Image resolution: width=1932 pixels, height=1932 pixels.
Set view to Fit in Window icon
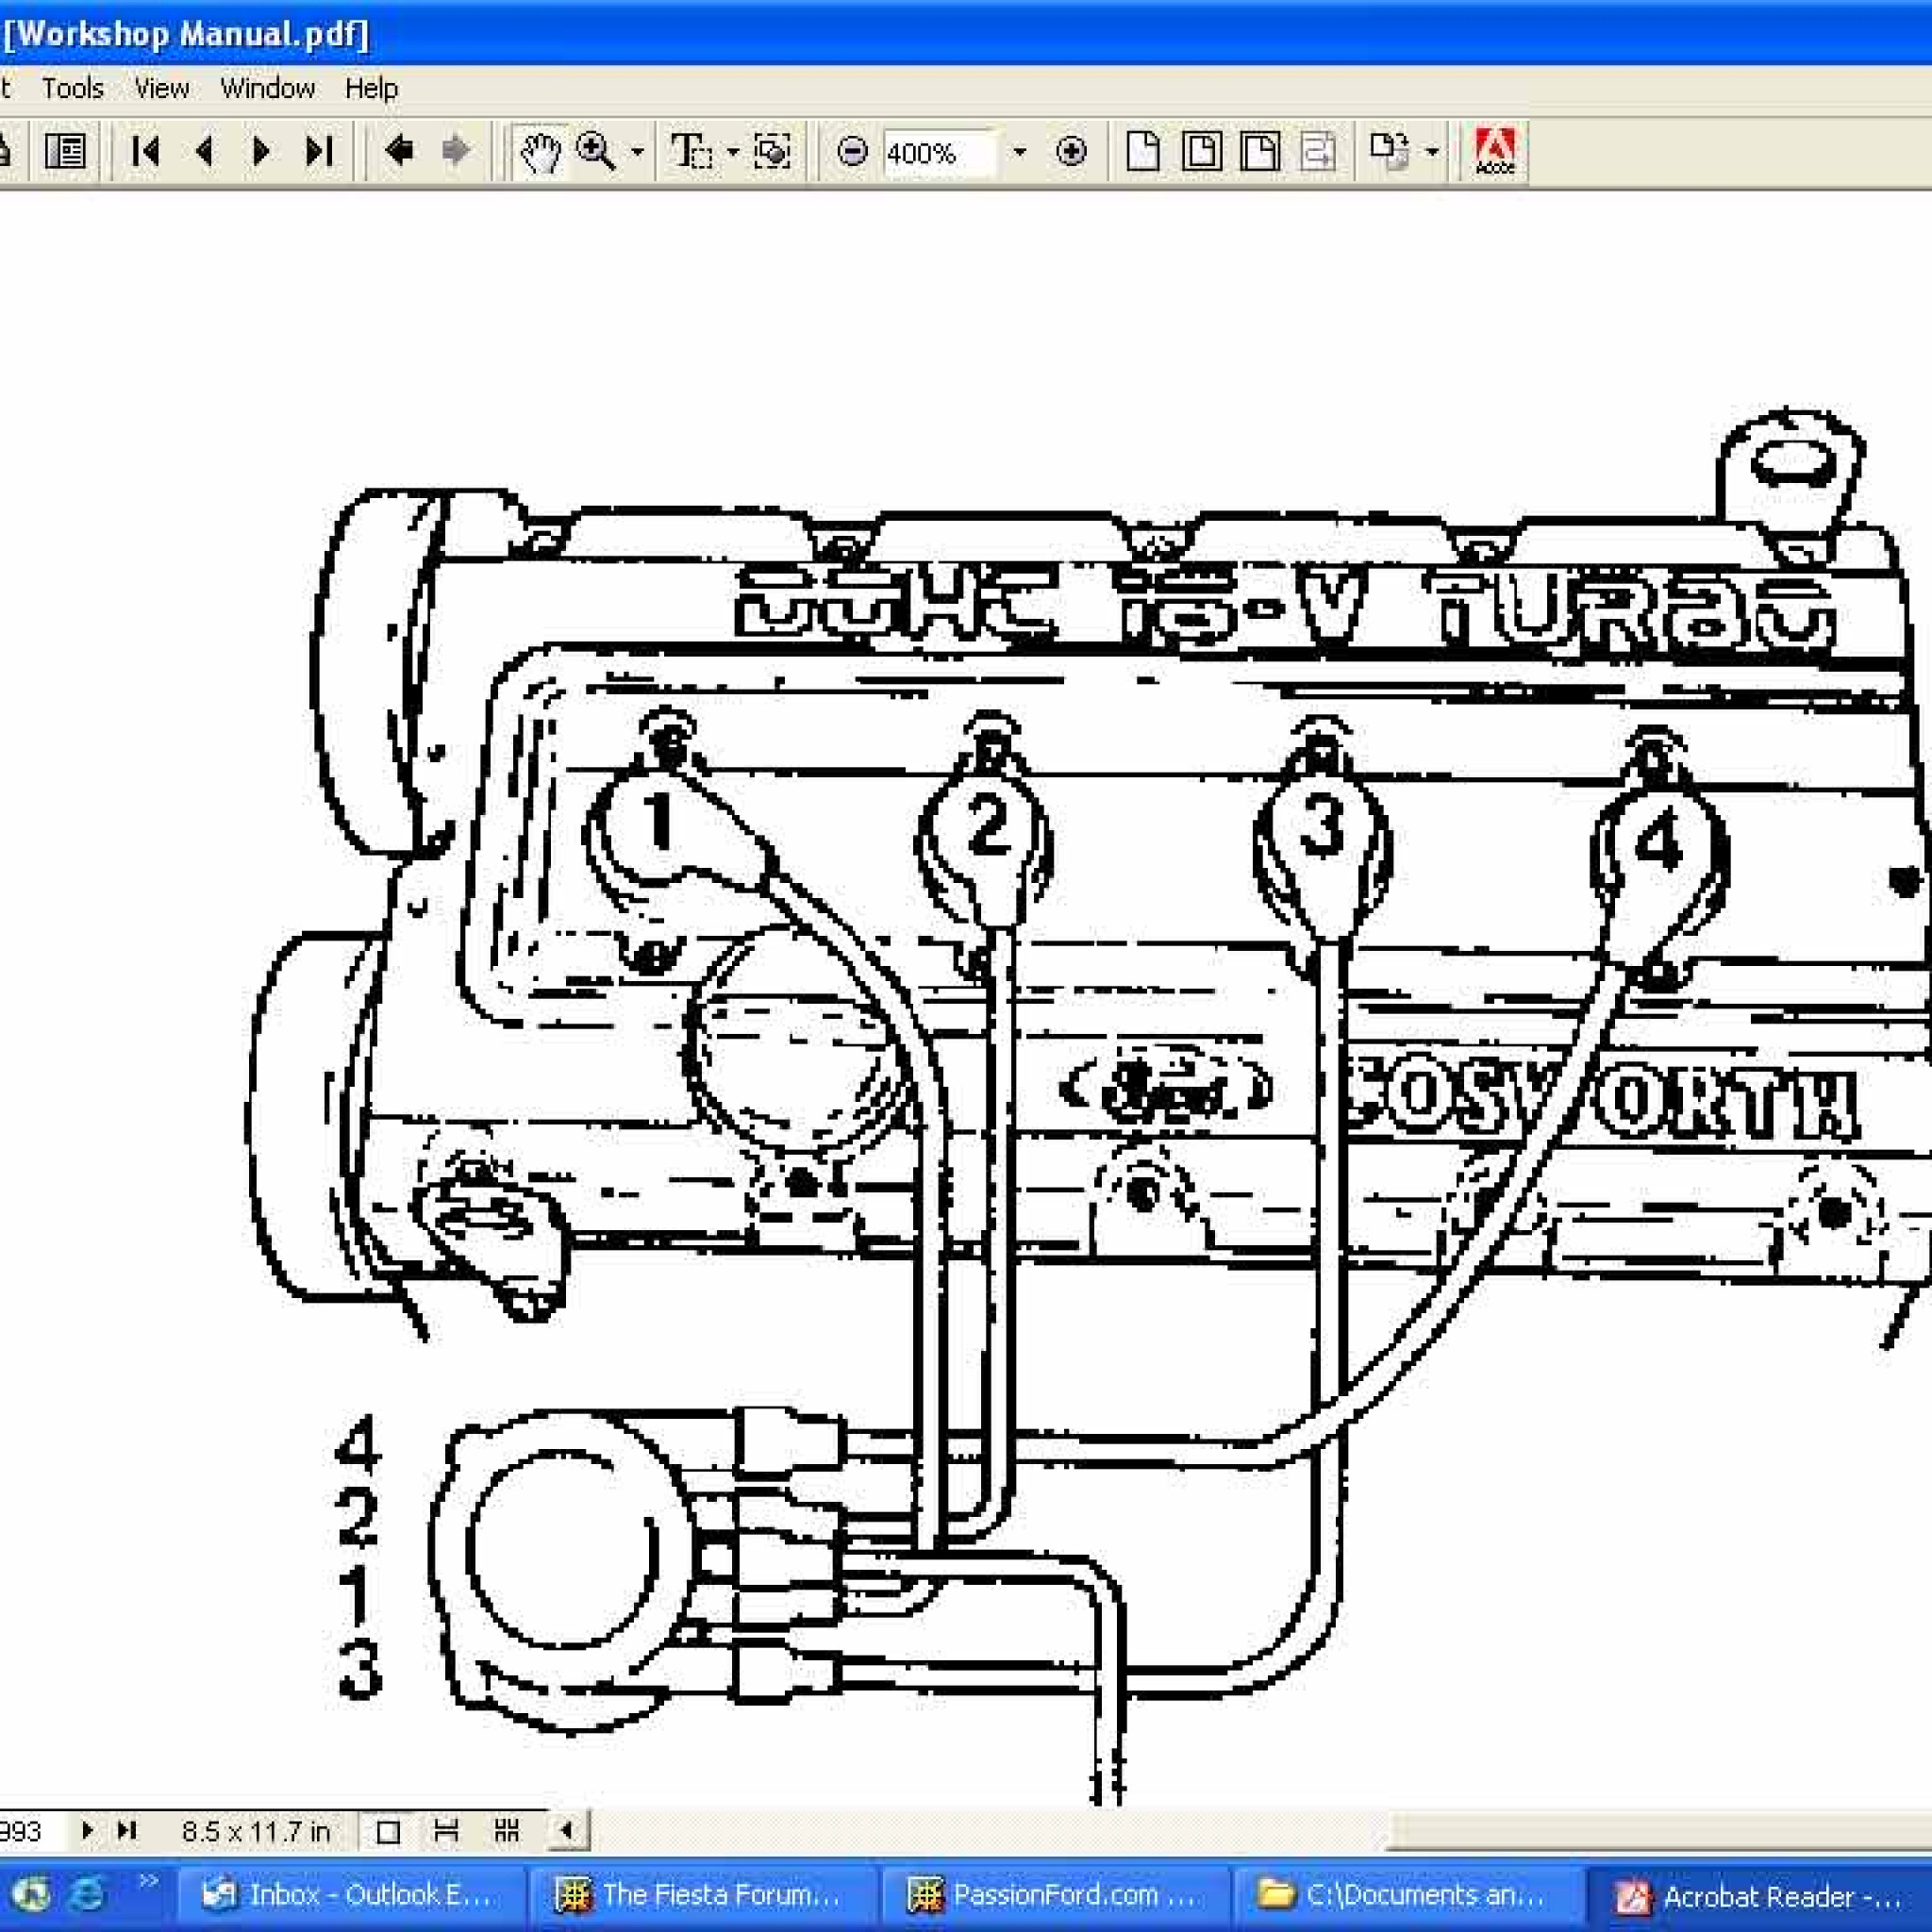coord(1201,152)
